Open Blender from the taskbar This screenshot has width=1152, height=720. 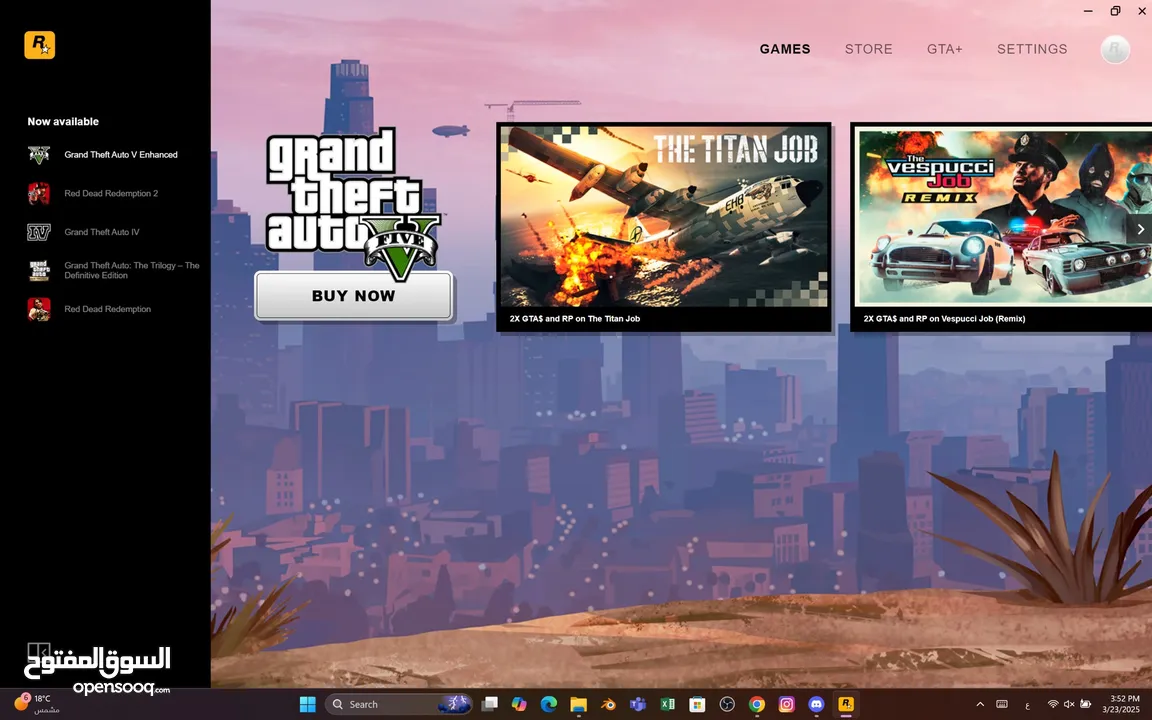(x=608, y=705)
